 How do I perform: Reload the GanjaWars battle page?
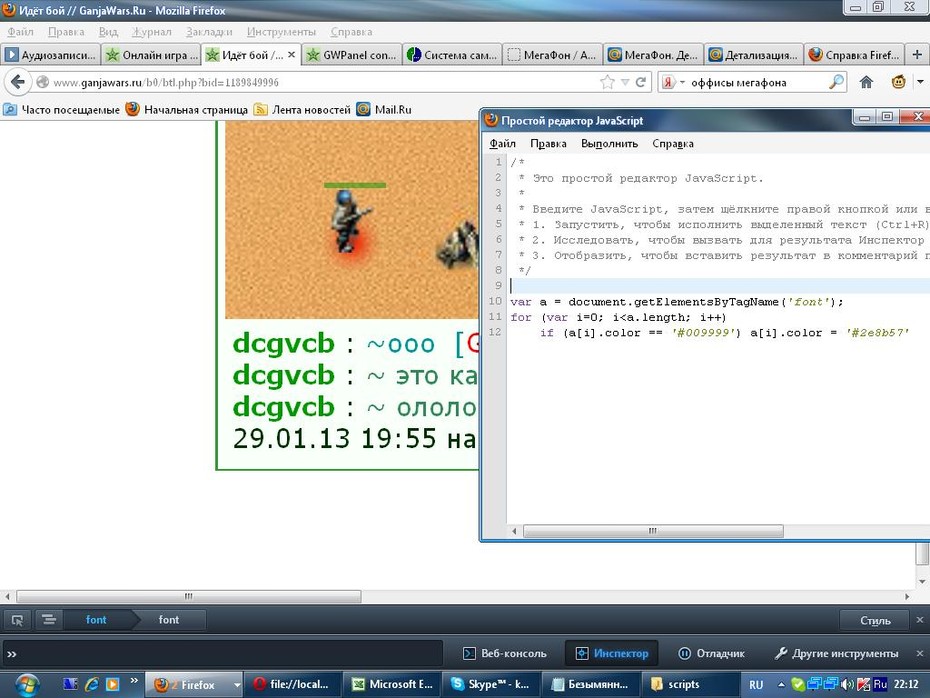(641, 82)
